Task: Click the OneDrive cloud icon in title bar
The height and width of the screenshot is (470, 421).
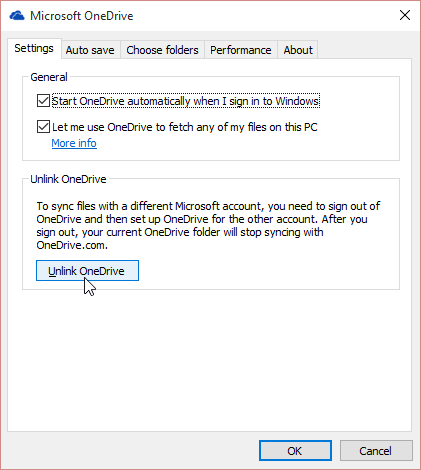Action: click(x=17, y=16)
